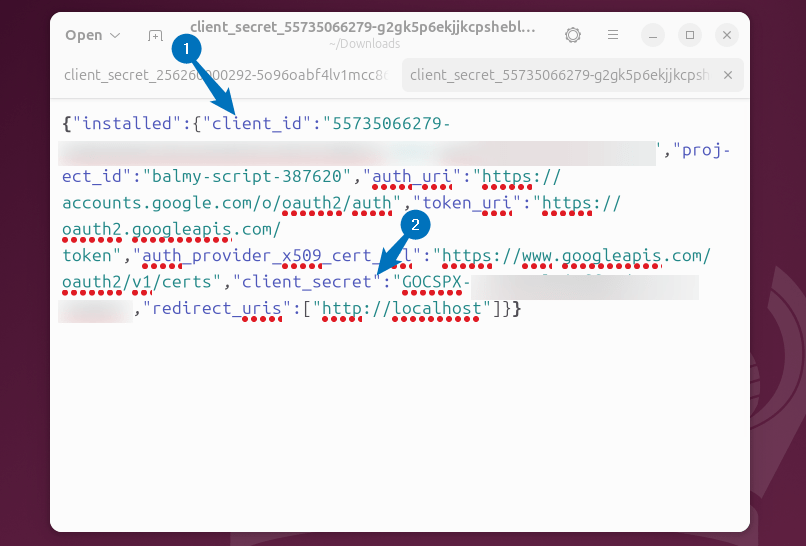Image resolution: width=806 pixels, height=546 pixels.
Task: Click the oauth2/v1/certs text
Action: [x=137, y=282]
